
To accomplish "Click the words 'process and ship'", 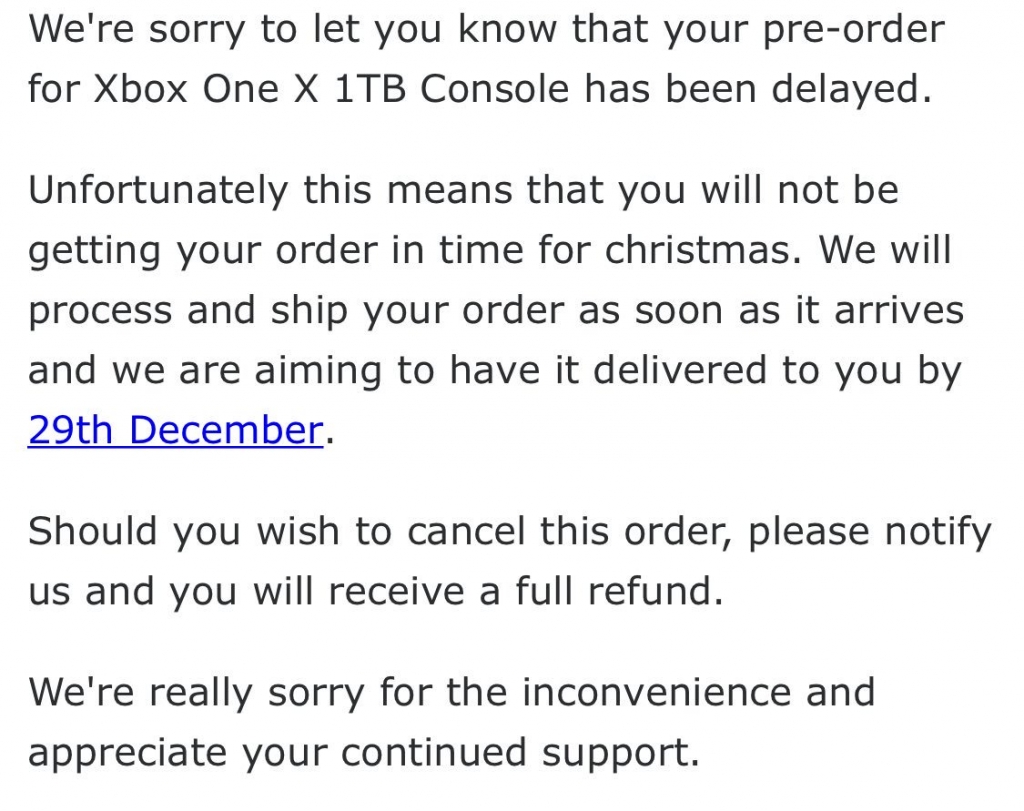I will (188, 311).
